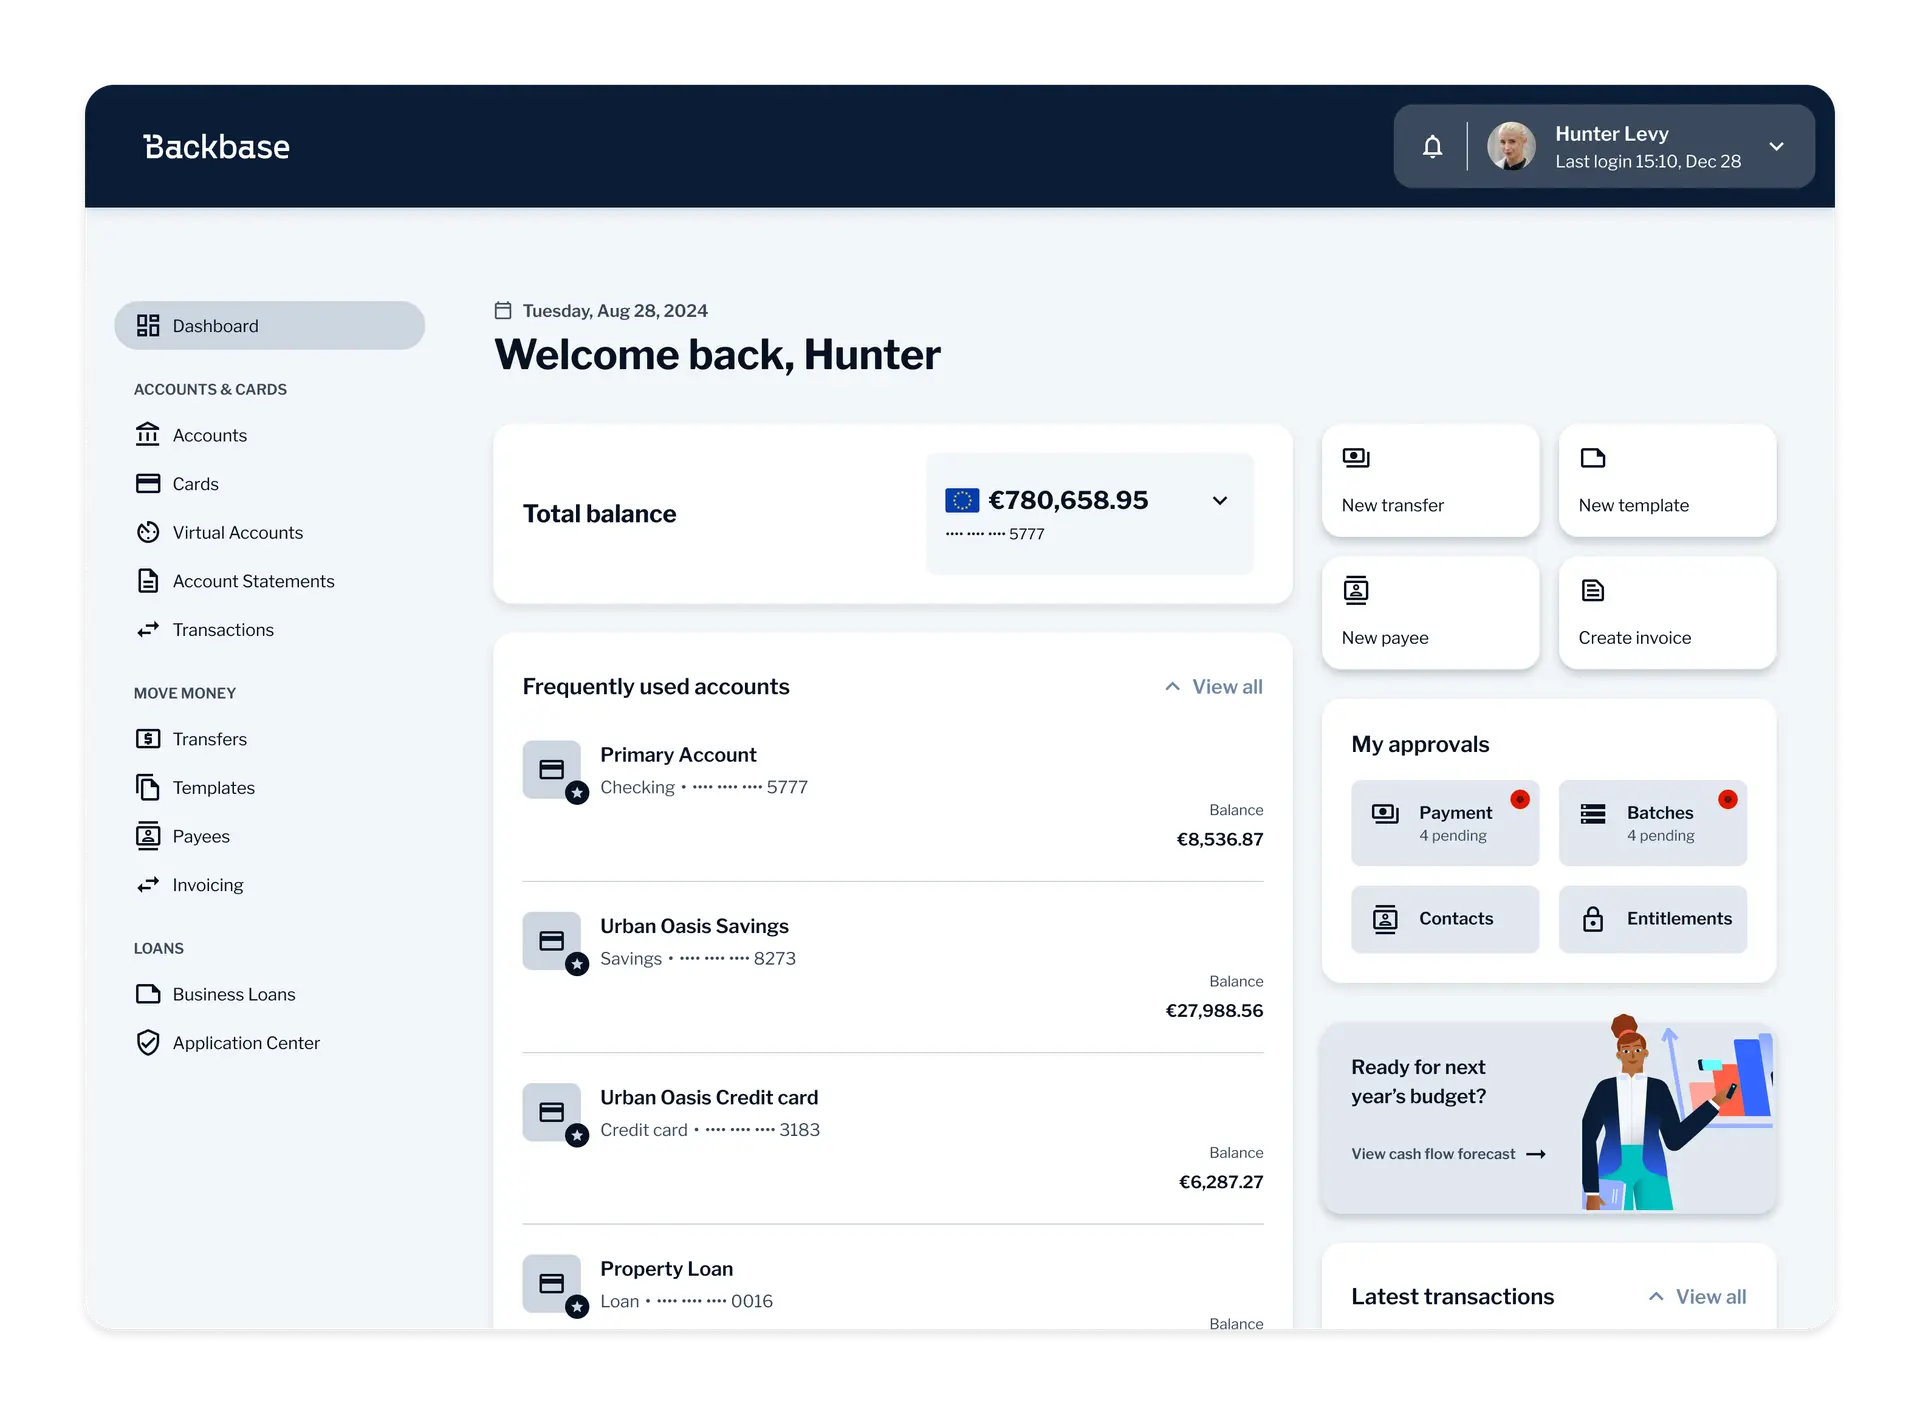Image resolution: width=1920 pixels, height=1414 pixels.
Task: Collapse the Frequently used accounts section
Action: [1172, 687]
